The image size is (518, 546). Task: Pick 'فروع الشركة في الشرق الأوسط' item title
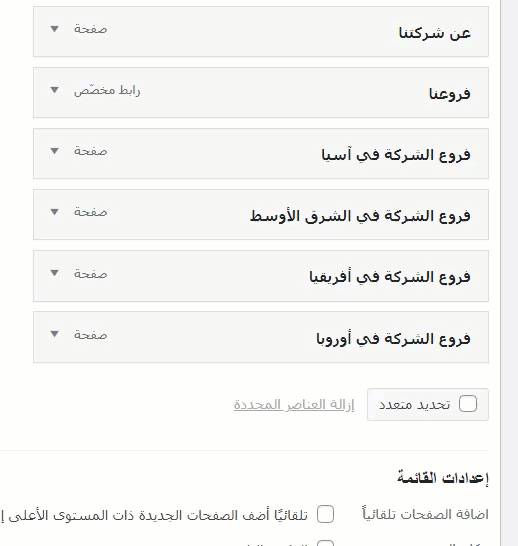pyautogui.click(x=360, y=216)
